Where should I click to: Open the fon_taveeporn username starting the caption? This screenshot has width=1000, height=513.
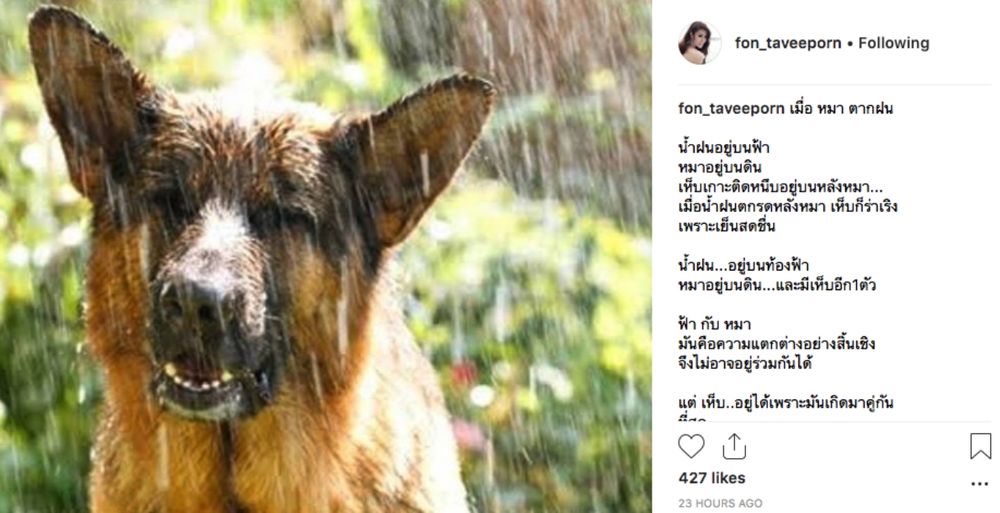tap(732, 108)
